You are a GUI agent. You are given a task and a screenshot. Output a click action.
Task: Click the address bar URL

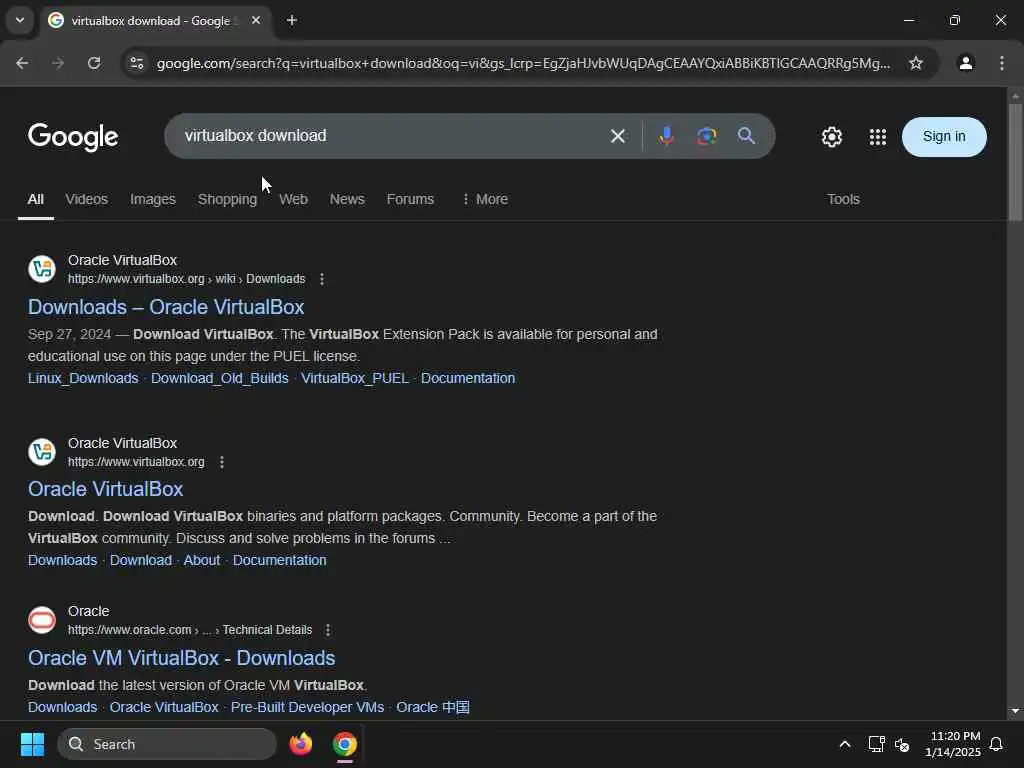point(523,63)
